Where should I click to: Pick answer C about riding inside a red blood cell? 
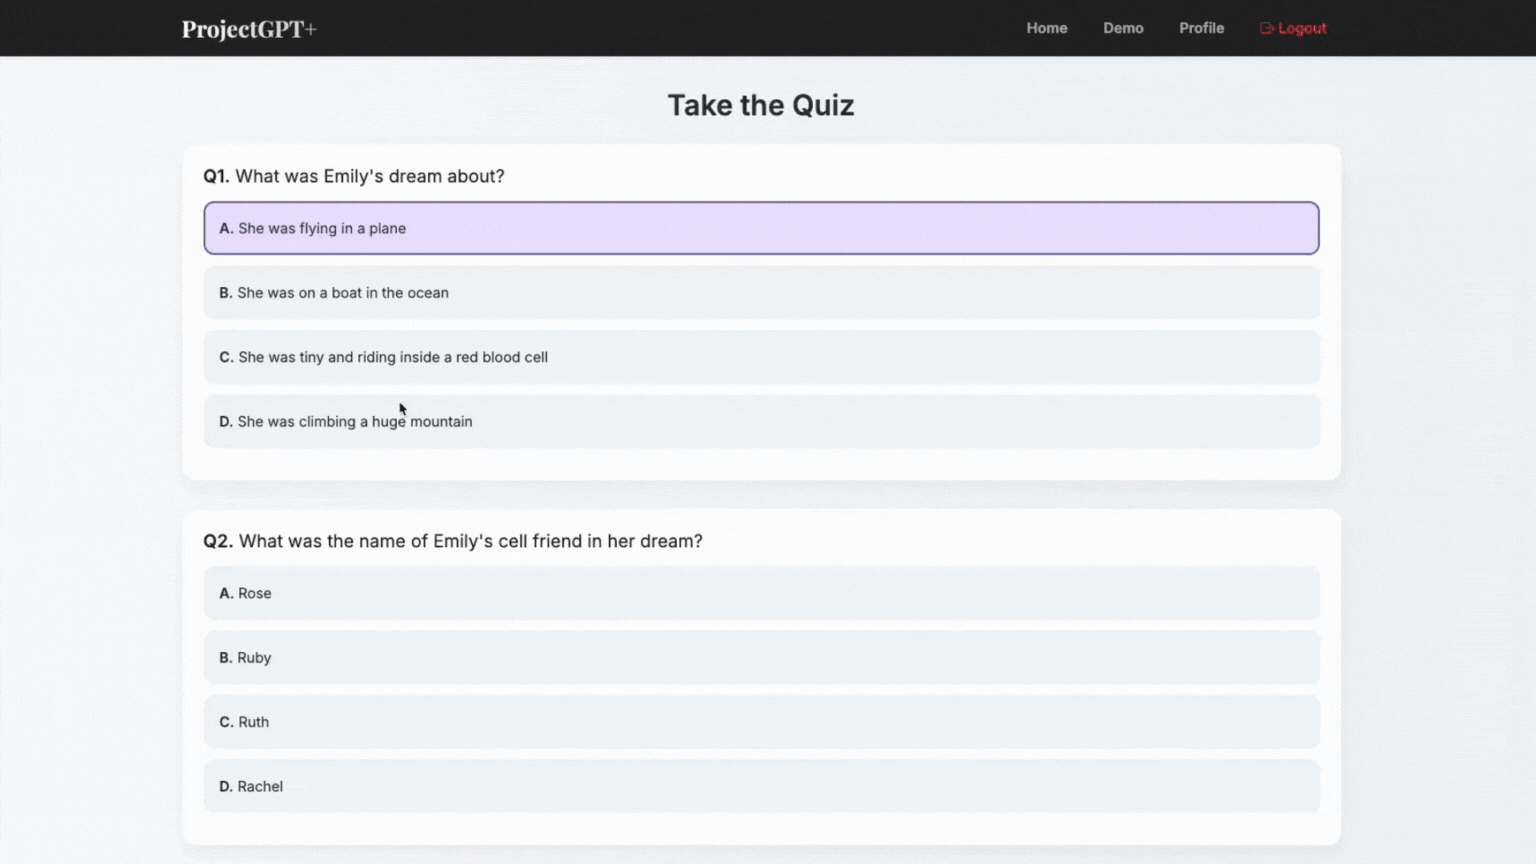coord(760,357)
